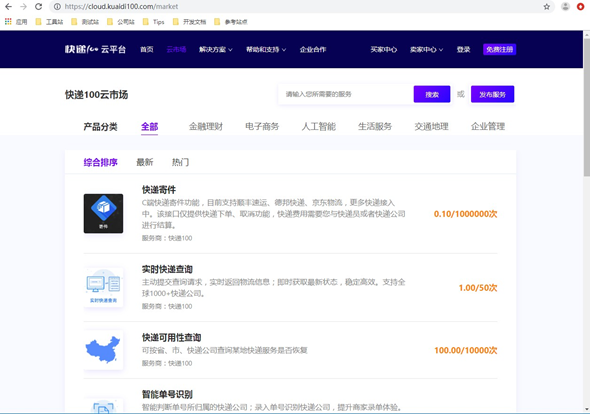The image size is (590, 414).
Task: Click the 登录 login link
Action: (x=463, y=49)
